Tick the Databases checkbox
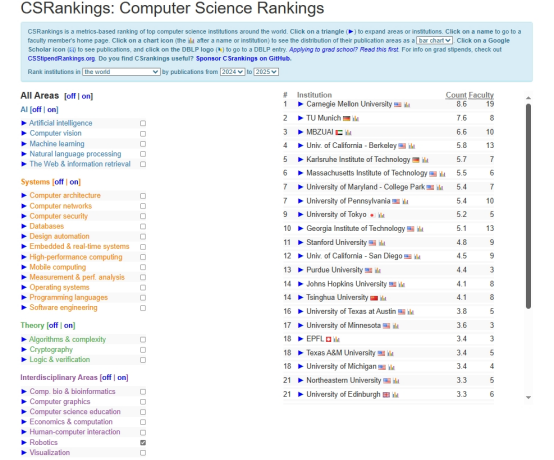Viewport: 554px width, 460px height. (x=143, y=226)
